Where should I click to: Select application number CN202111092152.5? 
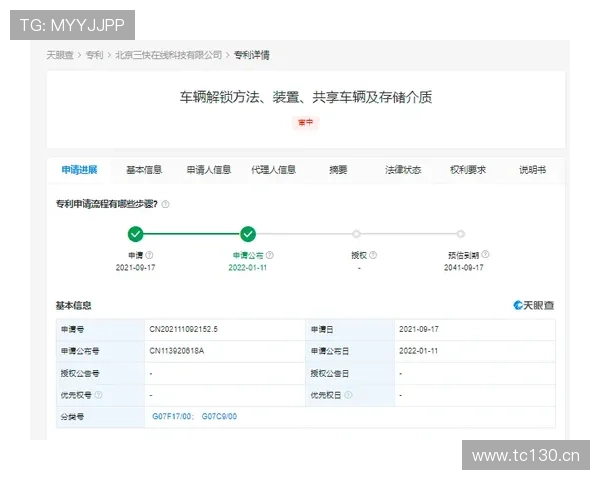point(183,329)
